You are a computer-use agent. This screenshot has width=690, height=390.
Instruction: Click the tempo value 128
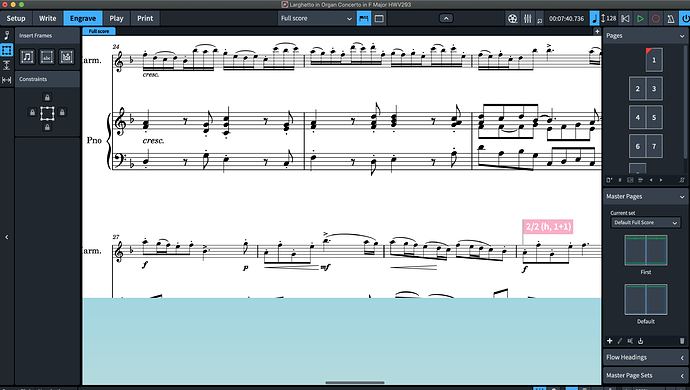click(611, 18)
